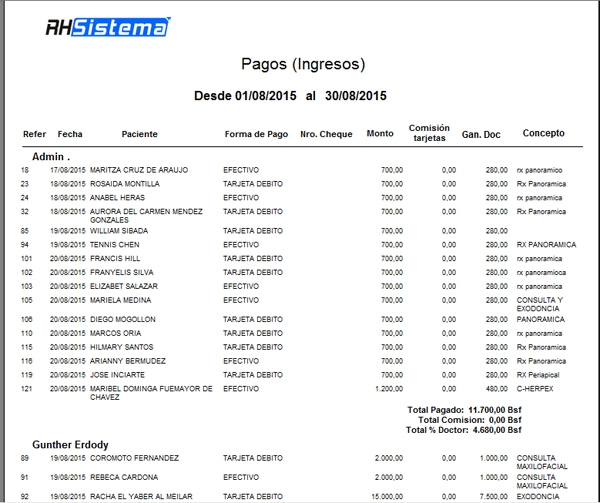Click the 'Comisión tarjetas' column header
This screenshot has height=503, width=600.
pyautogui.click(x=429, y=133)
